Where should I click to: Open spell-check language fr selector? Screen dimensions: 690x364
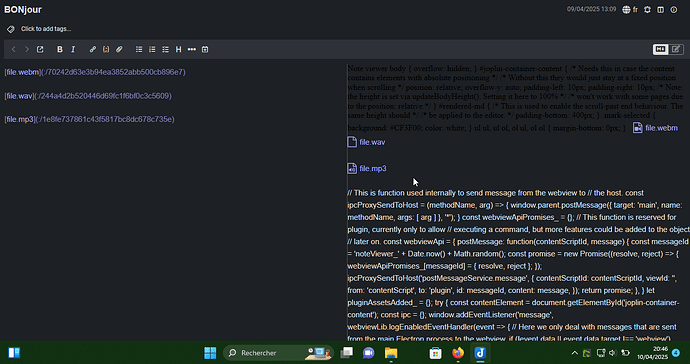(630, 9)
